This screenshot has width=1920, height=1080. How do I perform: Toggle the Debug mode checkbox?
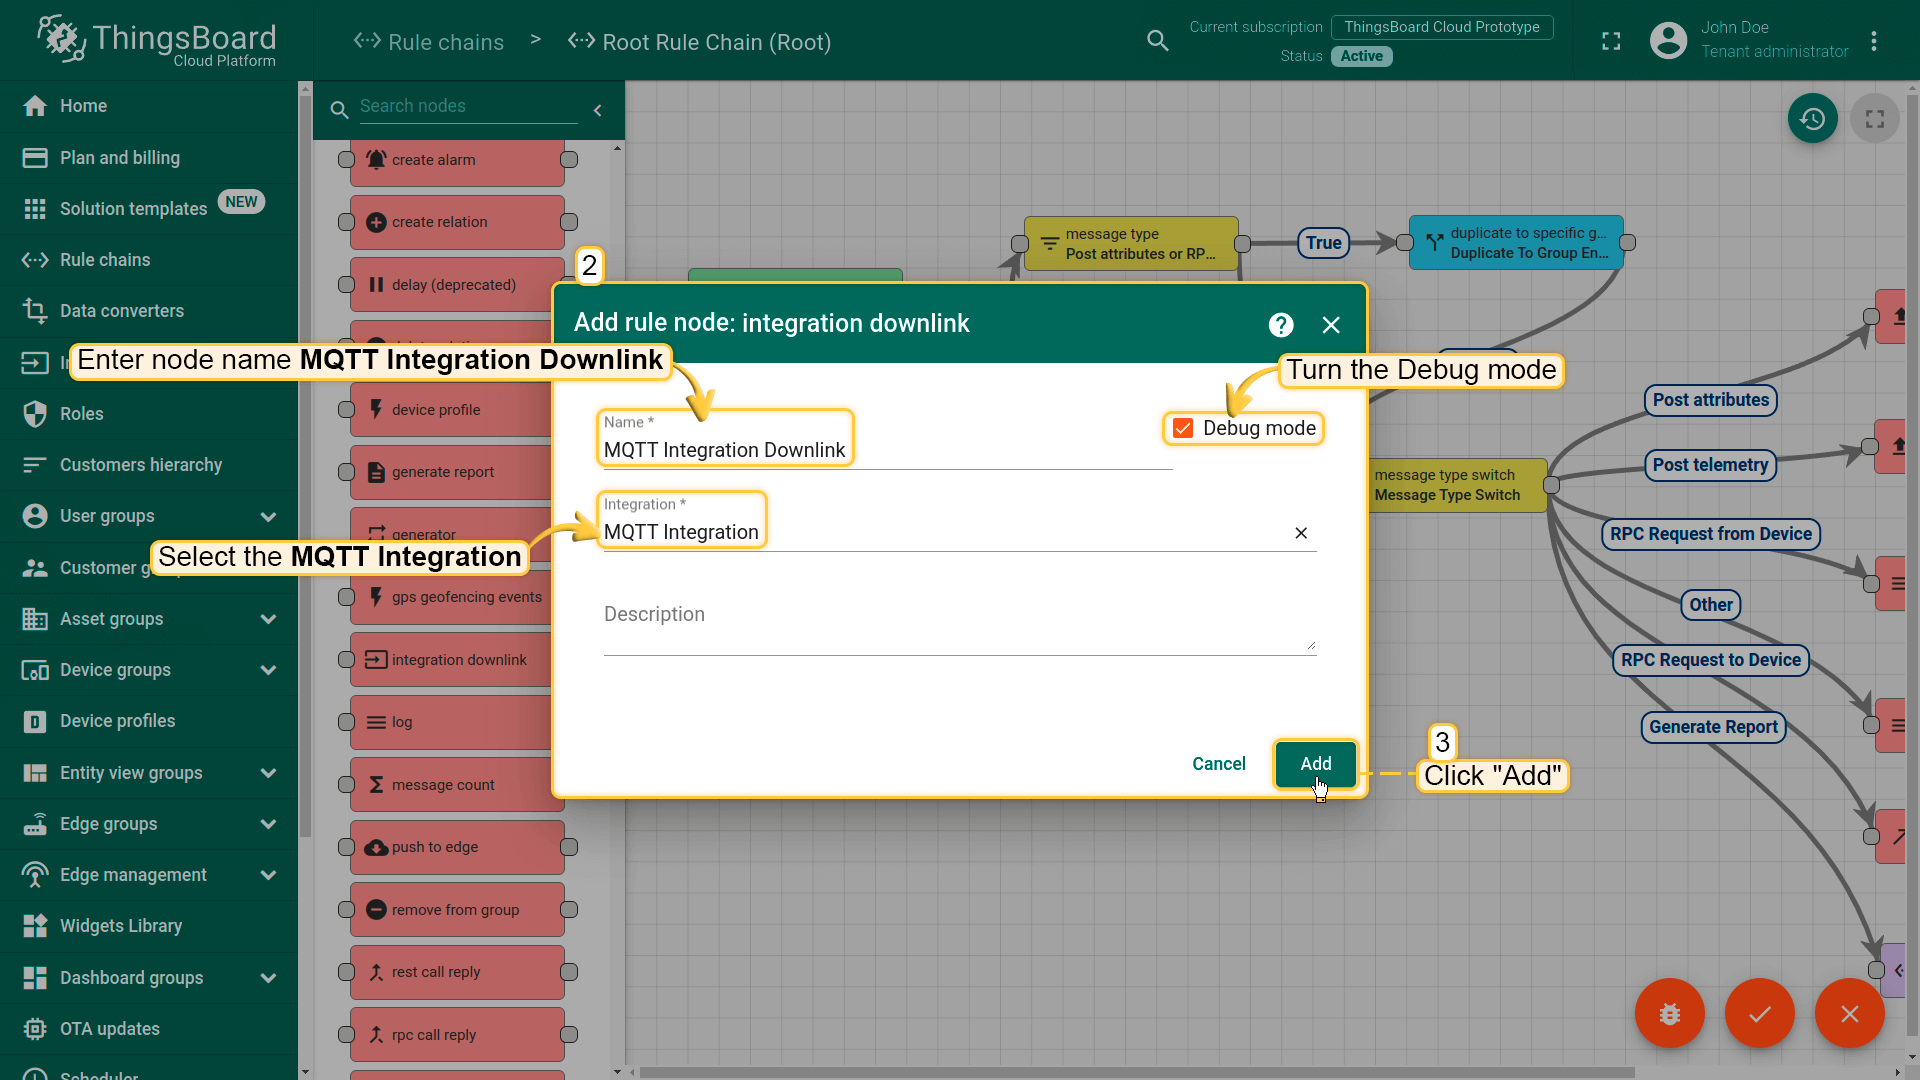click(x=1183, y=428)
